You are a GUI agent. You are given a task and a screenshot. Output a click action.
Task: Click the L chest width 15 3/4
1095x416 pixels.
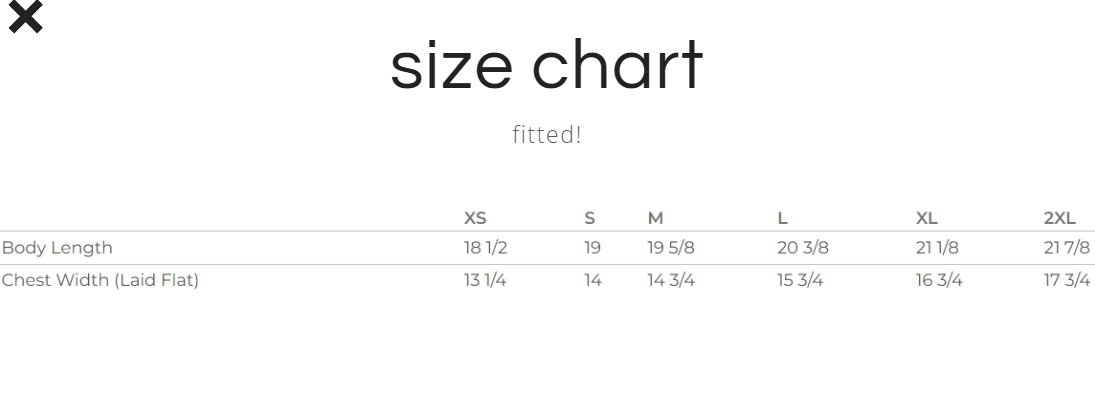pyautogui.click(x=800, y=281)
